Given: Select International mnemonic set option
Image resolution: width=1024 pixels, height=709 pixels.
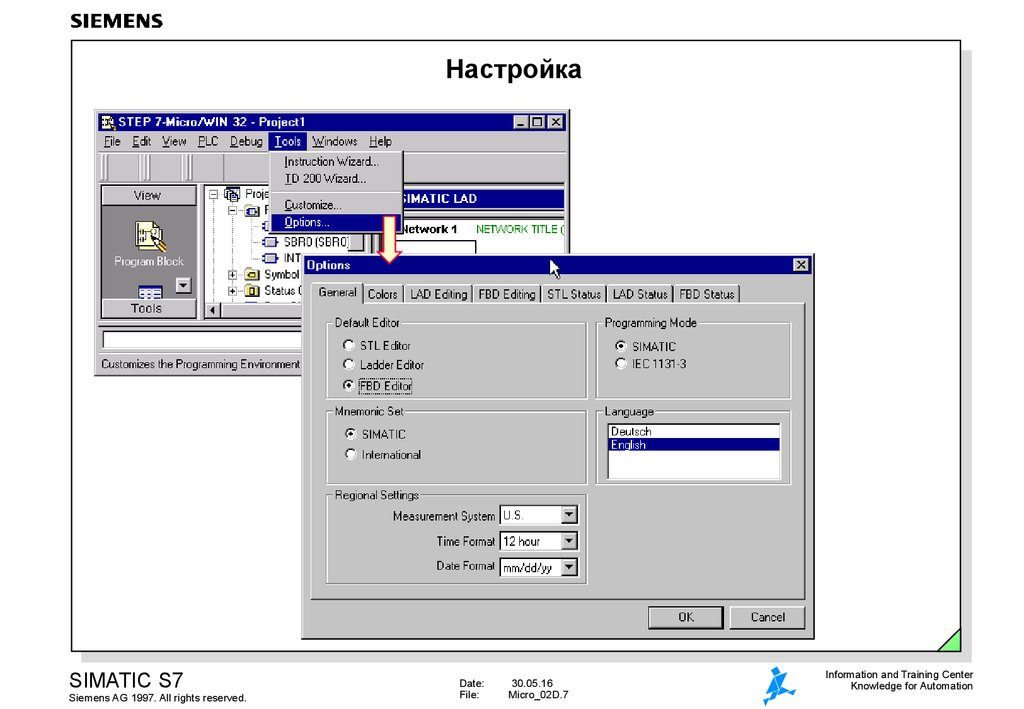Looking at the screenshot, I should tap(351, 454).
